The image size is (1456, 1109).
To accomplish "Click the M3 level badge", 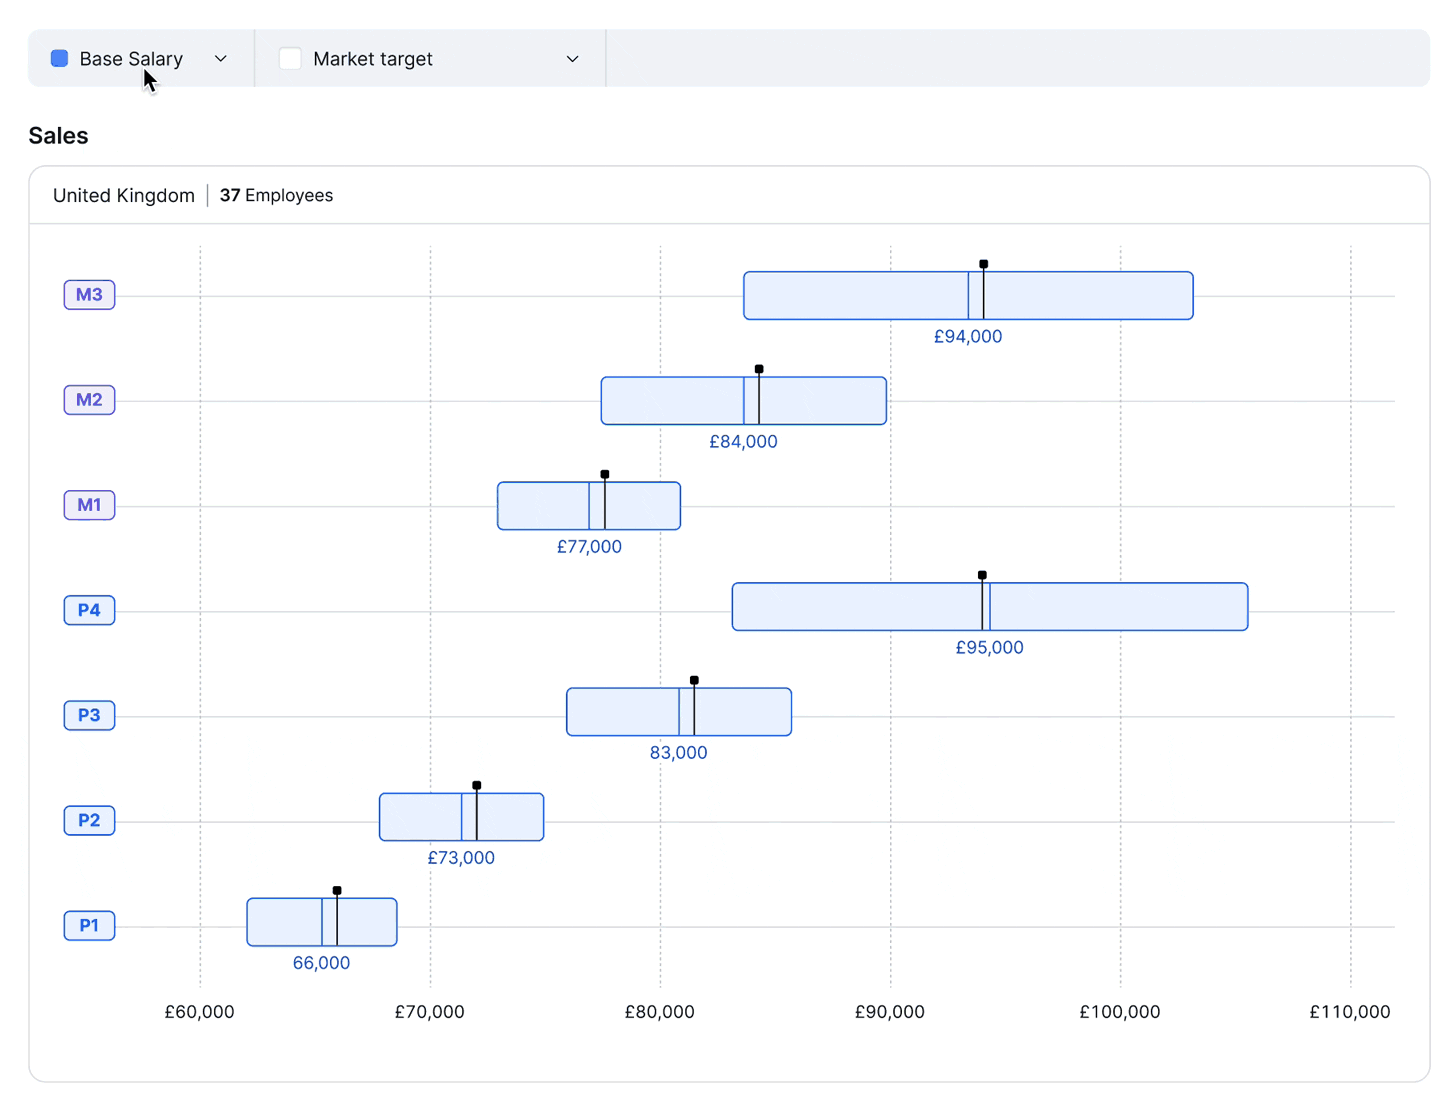I will click(89, 295).
